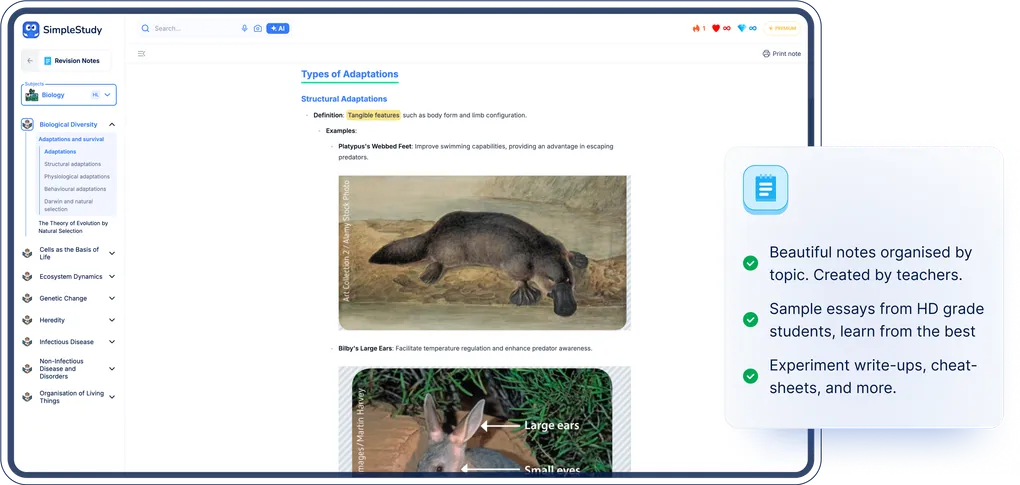Go to Behavioural adaptations in sidebar
This screenshot has height=485, width=1020.
pyautogui.click(x=75, y=189)
